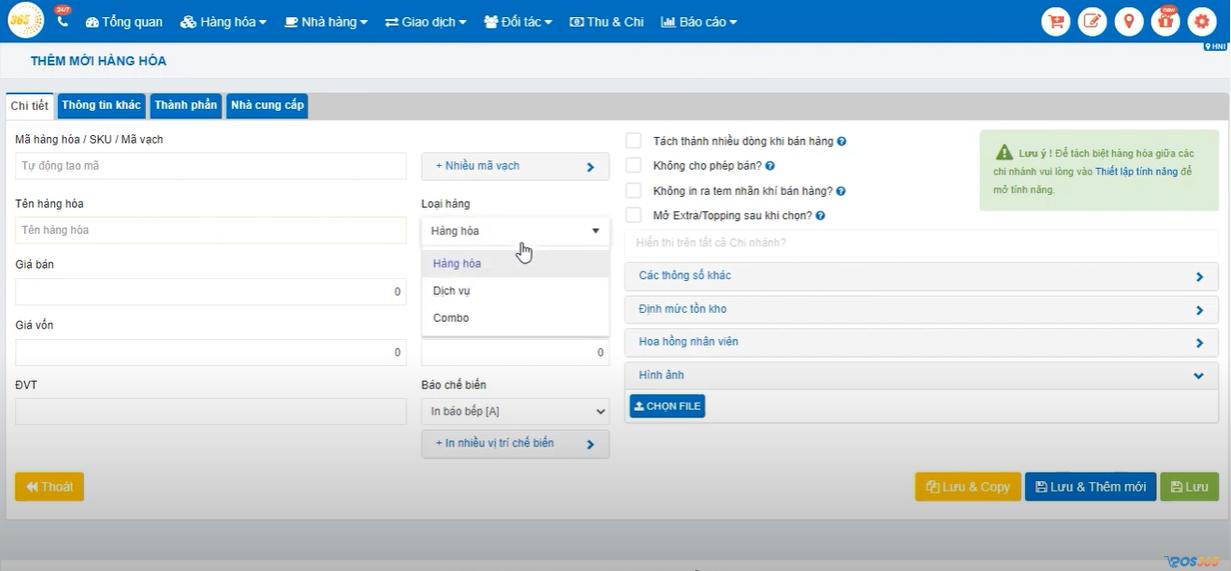
Task: Click the 24/7 phone support icon
Action: (x=63, y=20)
